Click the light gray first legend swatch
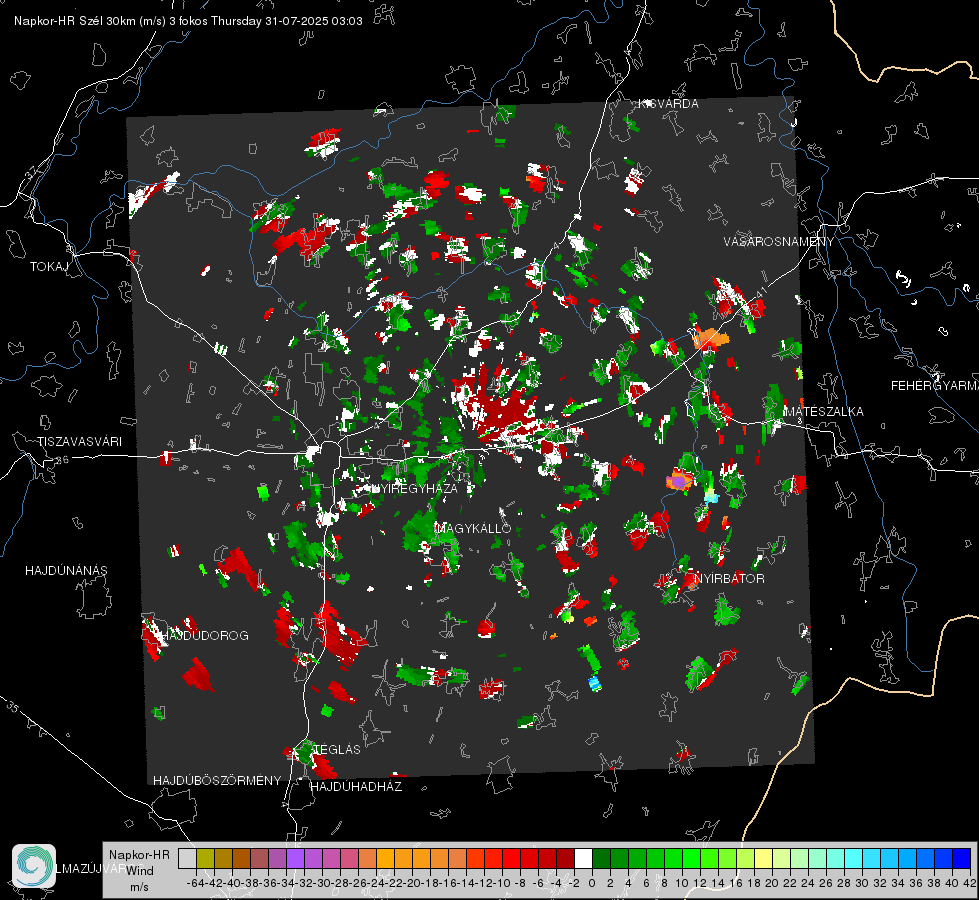 [187, 859]
